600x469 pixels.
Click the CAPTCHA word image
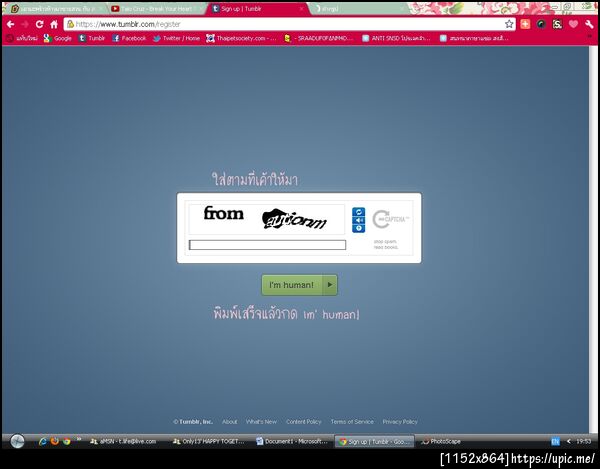[266, 219]
